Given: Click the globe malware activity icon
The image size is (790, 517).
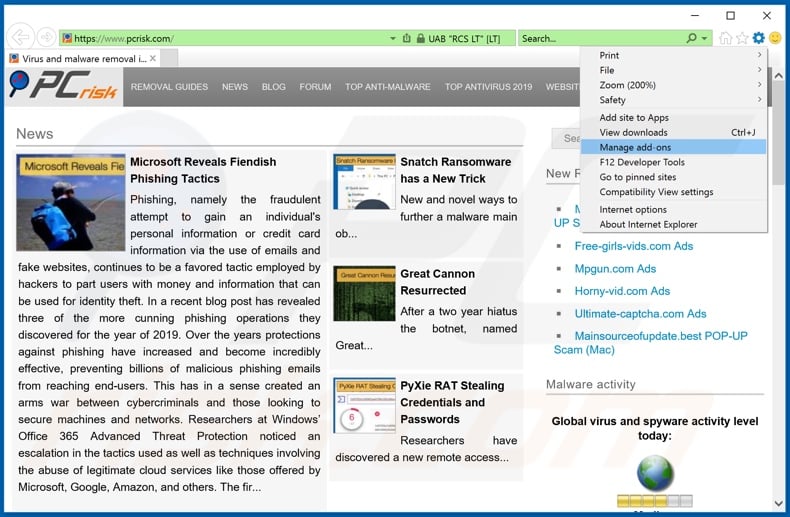Looking at the screenshot, I should 655,473.
